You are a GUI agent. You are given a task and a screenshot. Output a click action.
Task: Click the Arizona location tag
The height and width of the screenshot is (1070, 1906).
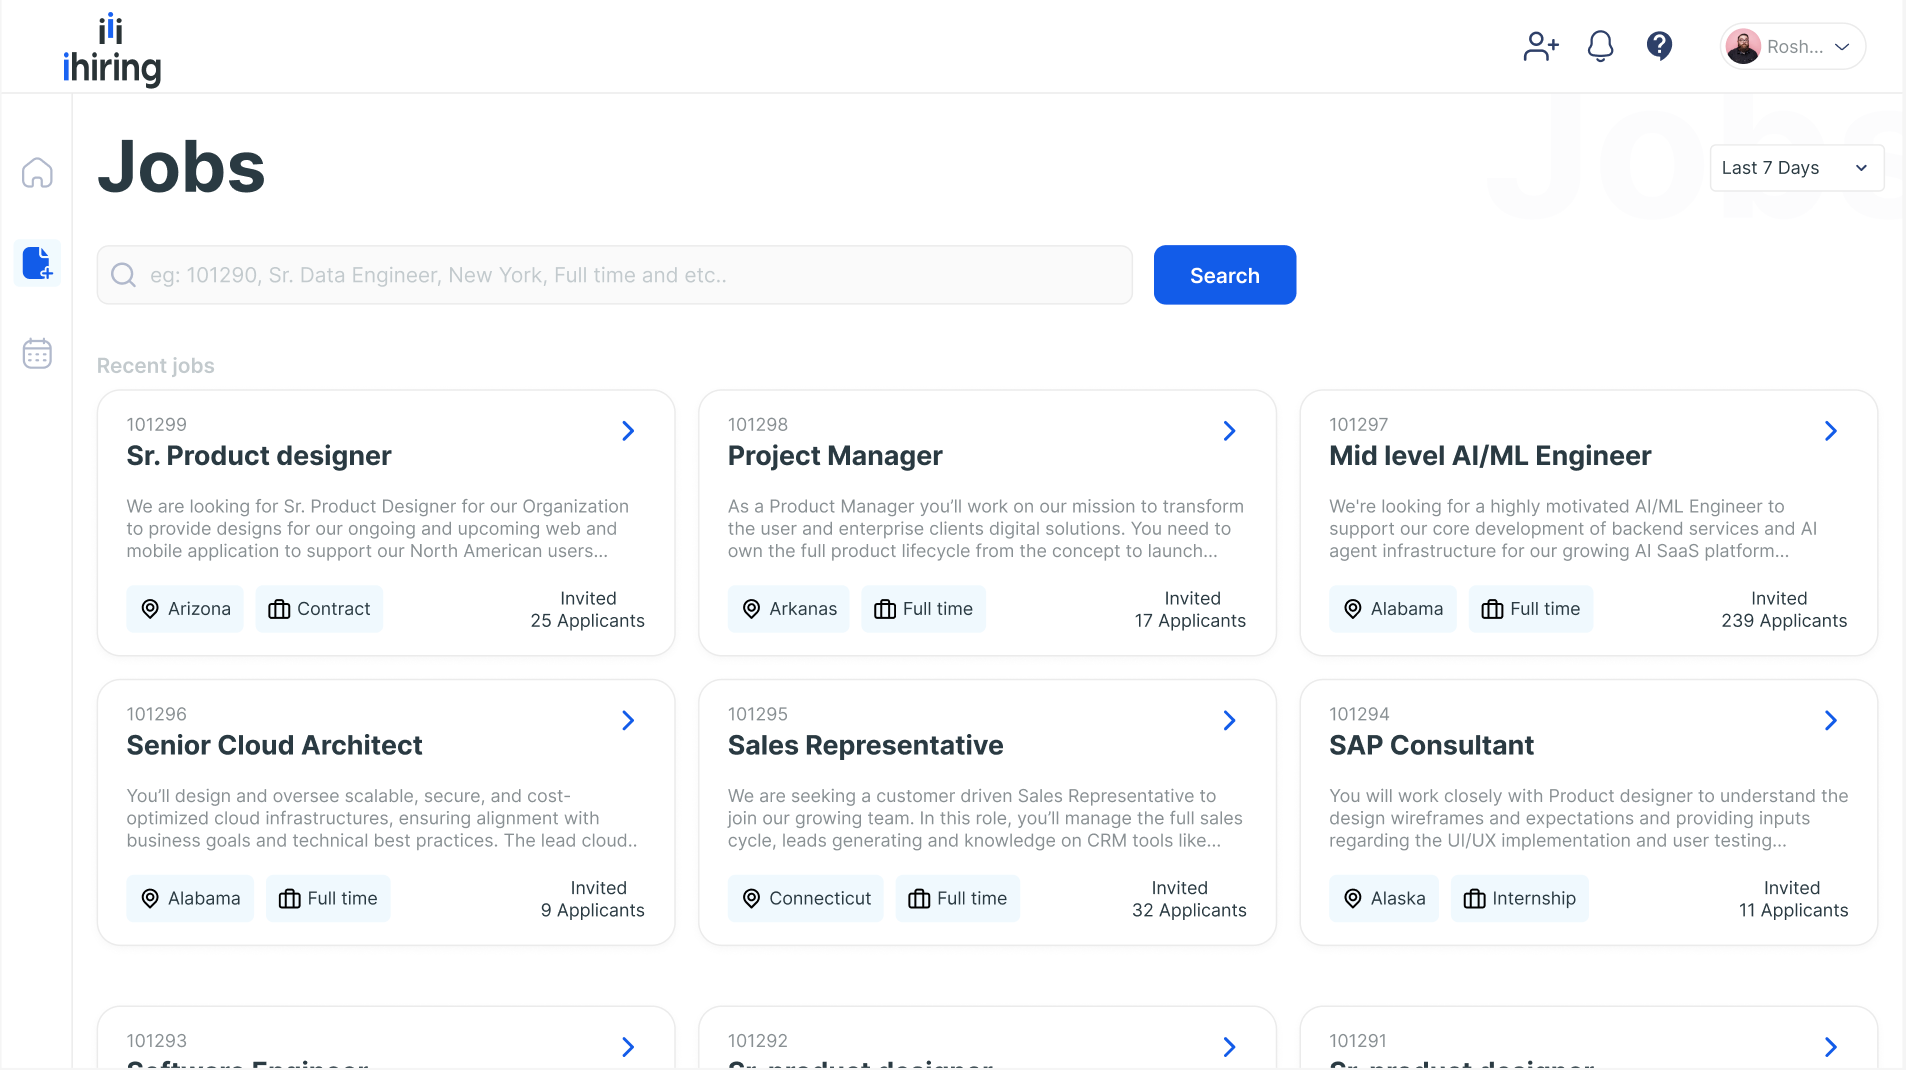(x=185, y=609)
